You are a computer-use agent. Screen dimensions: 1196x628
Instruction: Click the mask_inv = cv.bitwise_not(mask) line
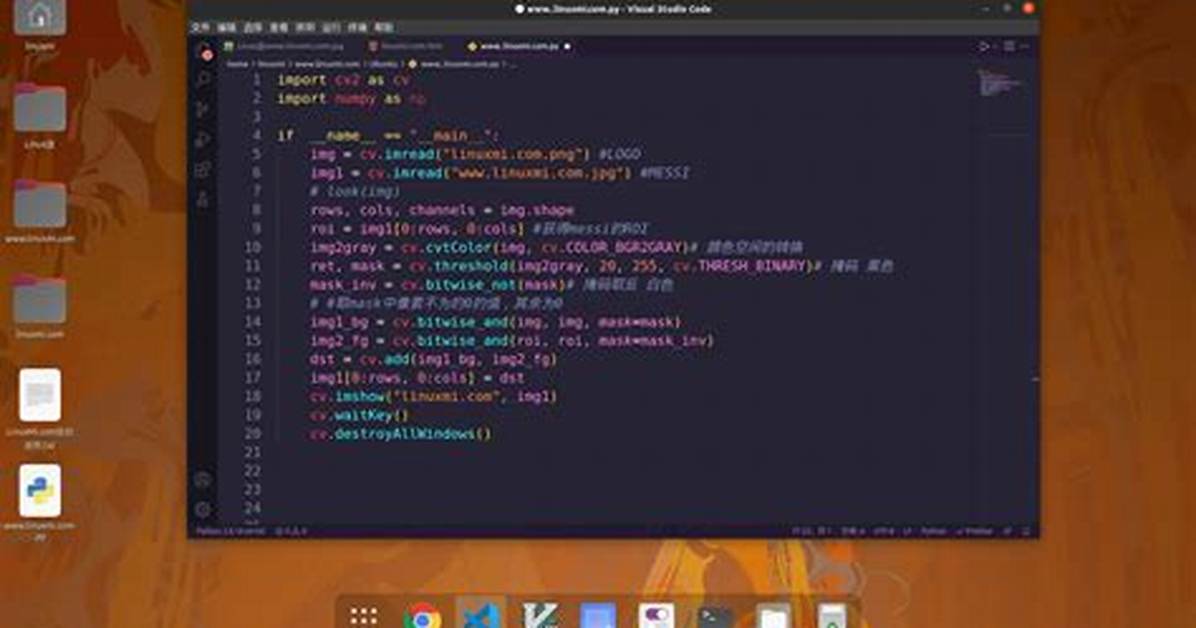[491, 285]
